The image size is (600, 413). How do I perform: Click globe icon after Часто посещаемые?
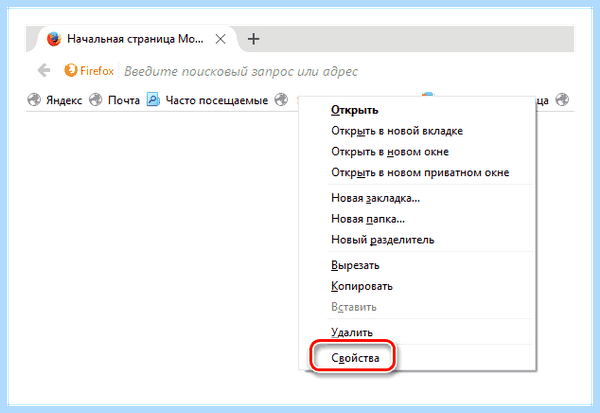(x=281, y=100)
